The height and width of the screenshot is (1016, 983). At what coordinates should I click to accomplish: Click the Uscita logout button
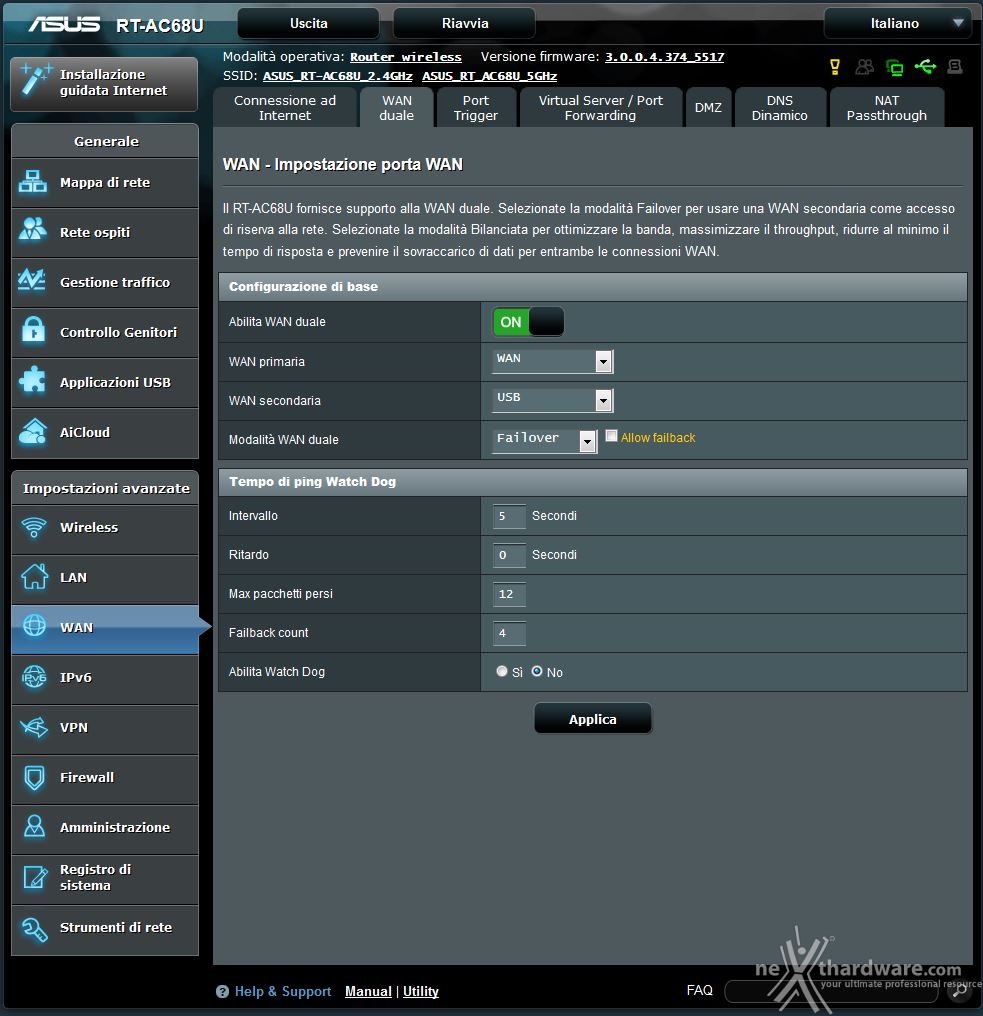coord(308,23)
